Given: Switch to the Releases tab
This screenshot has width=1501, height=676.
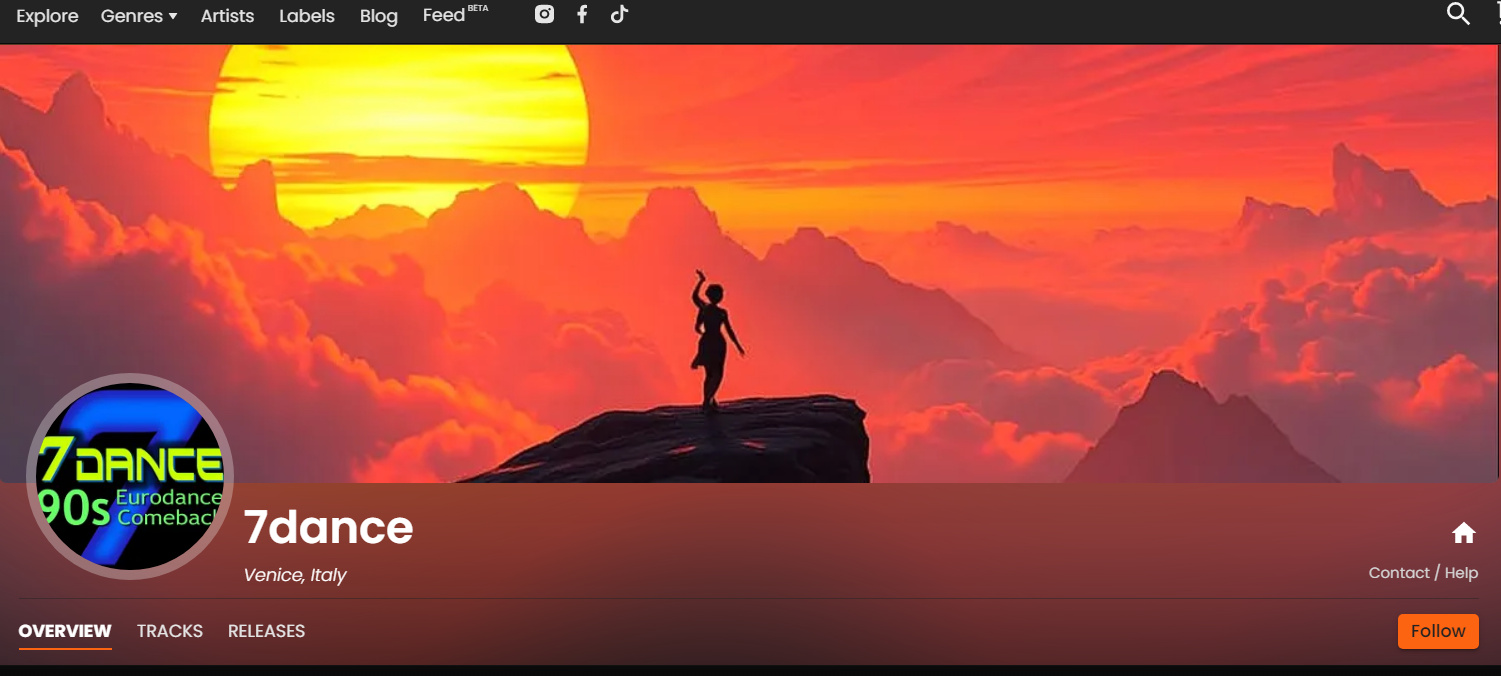Looking at the screenshot, I should [x=266, y=631].
